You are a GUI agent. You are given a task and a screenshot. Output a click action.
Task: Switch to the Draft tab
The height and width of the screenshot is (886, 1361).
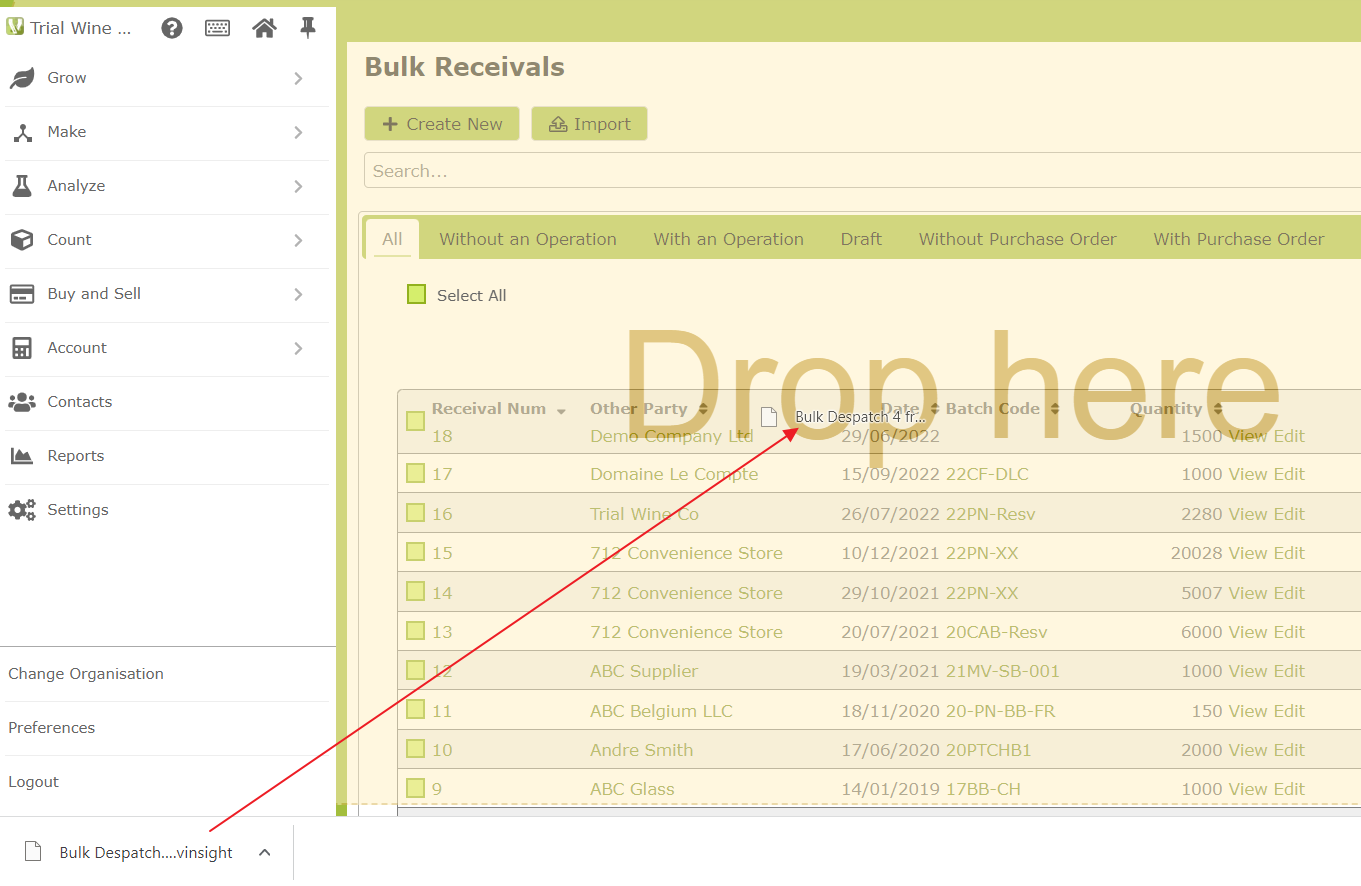(861, 238)
